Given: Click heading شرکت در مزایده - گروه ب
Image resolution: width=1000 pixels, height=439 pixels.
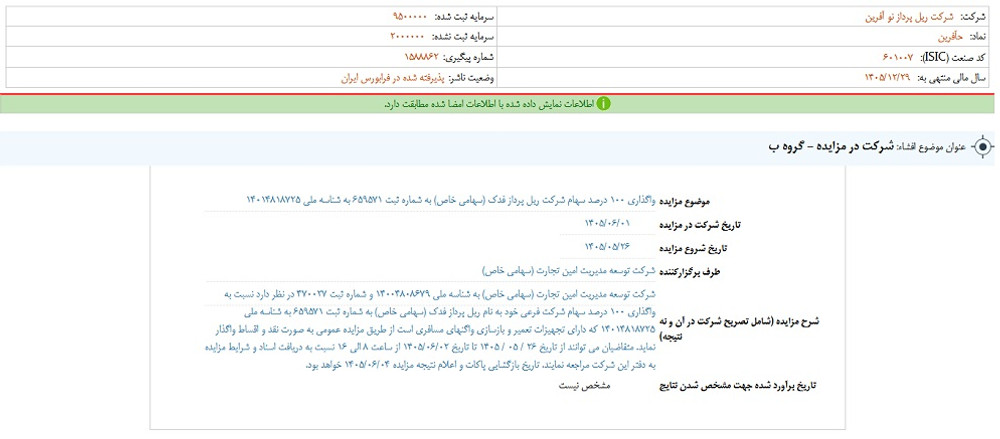Looking at the screenshot, I should click(831, 147).
